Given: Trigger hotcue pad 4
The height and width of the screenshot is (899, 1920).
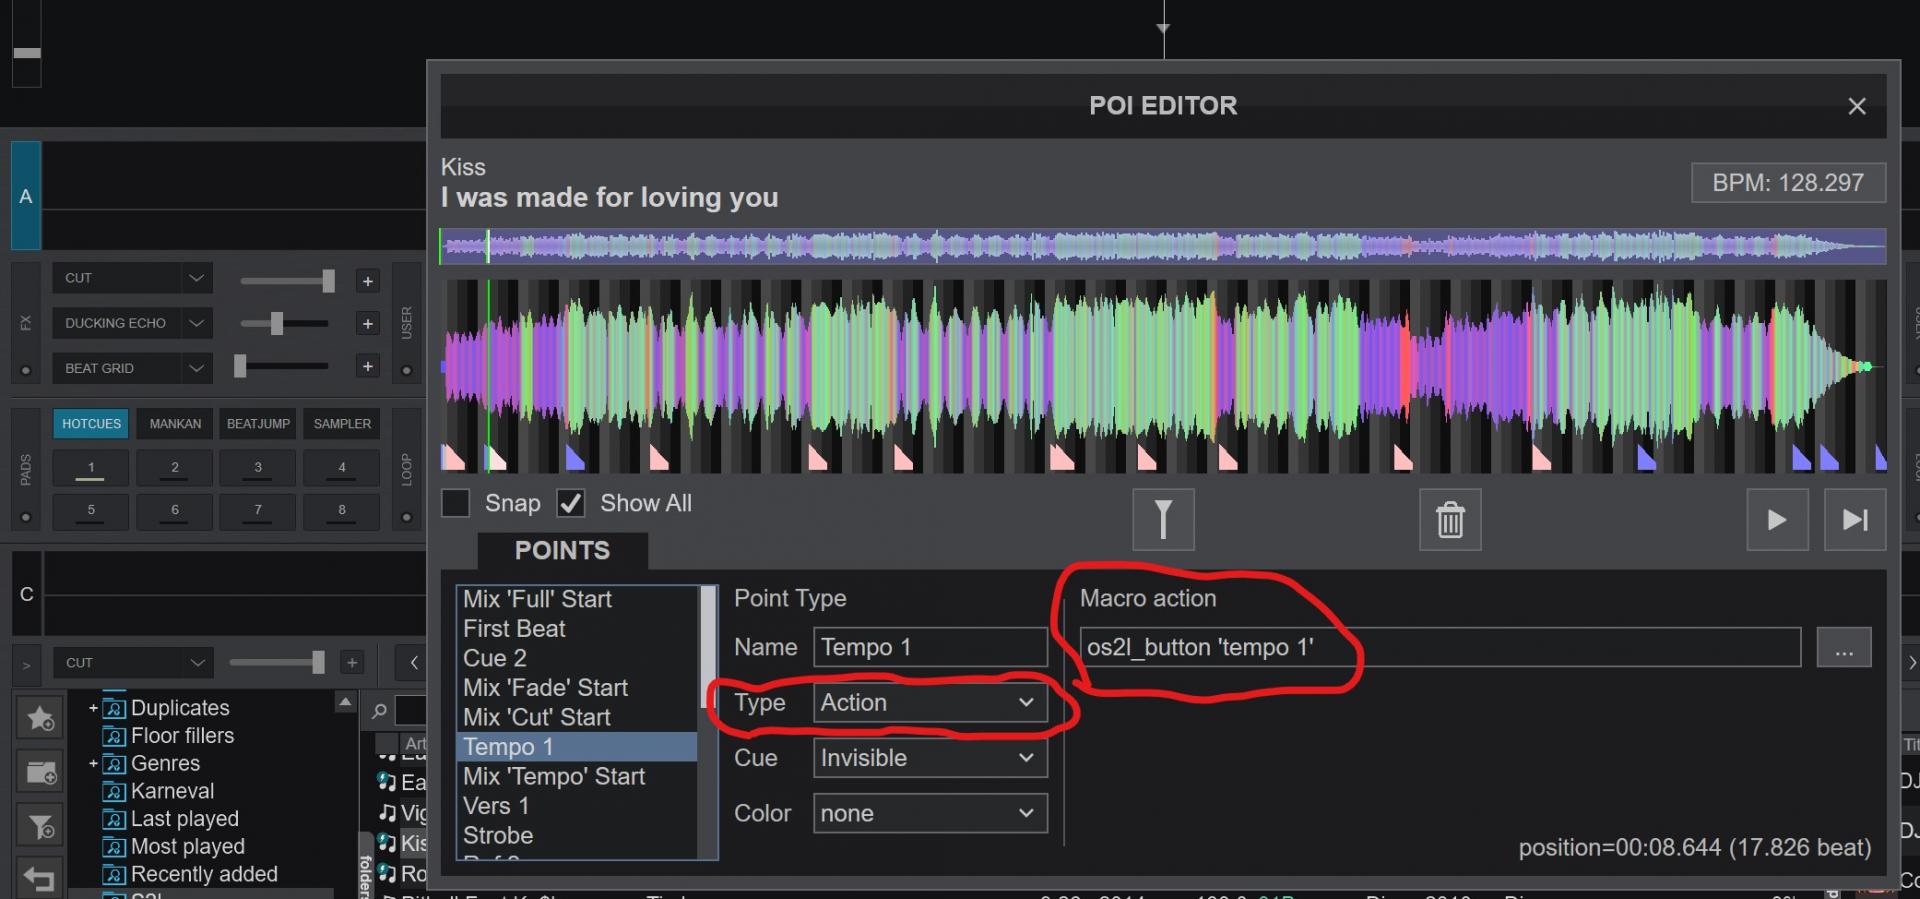Looking at the screenshot, I should (x=342, y=468).
